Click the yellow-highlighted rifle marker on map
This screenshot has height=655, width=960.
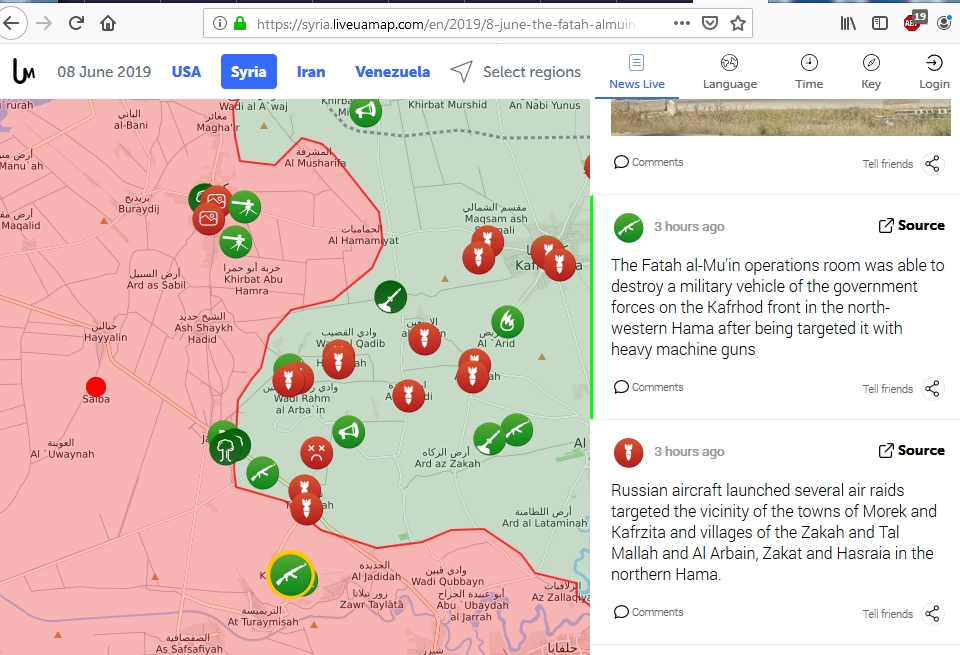click(x=290, y=574)
